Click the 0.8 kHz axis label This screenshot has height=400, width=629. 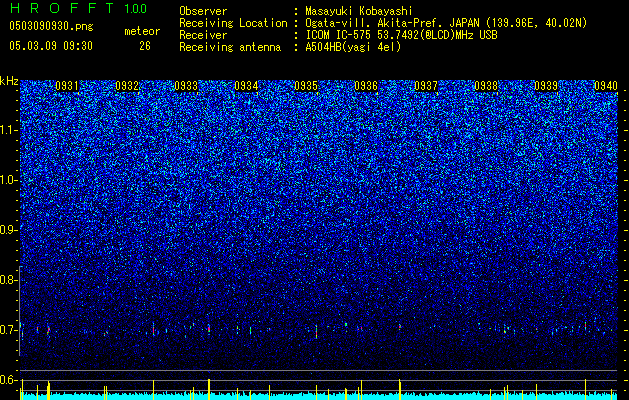tap(8, 280)
